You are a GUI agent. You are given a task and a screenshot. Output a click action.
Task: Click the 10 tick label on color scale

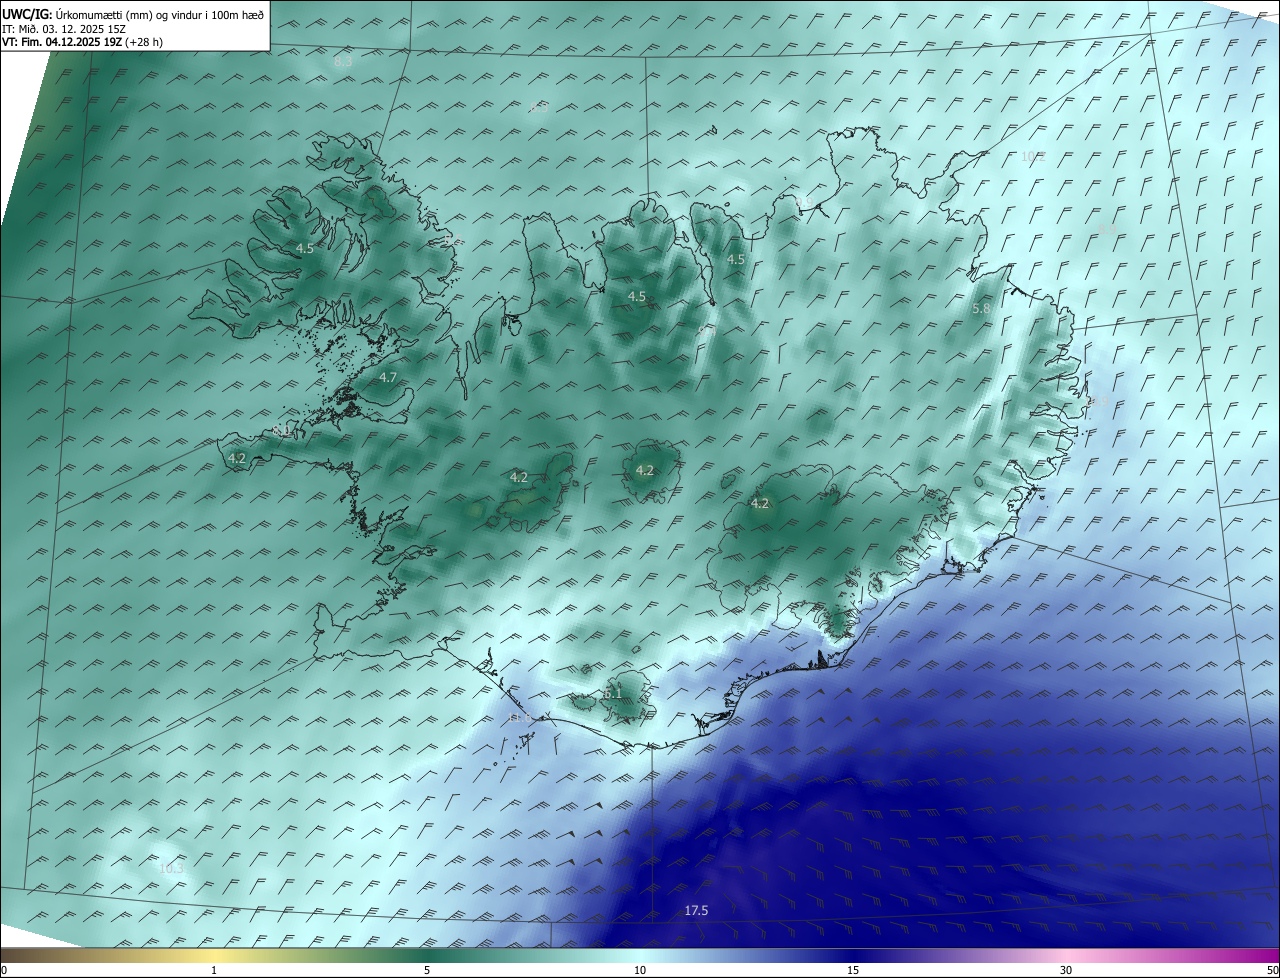click(x=640, y=970)
